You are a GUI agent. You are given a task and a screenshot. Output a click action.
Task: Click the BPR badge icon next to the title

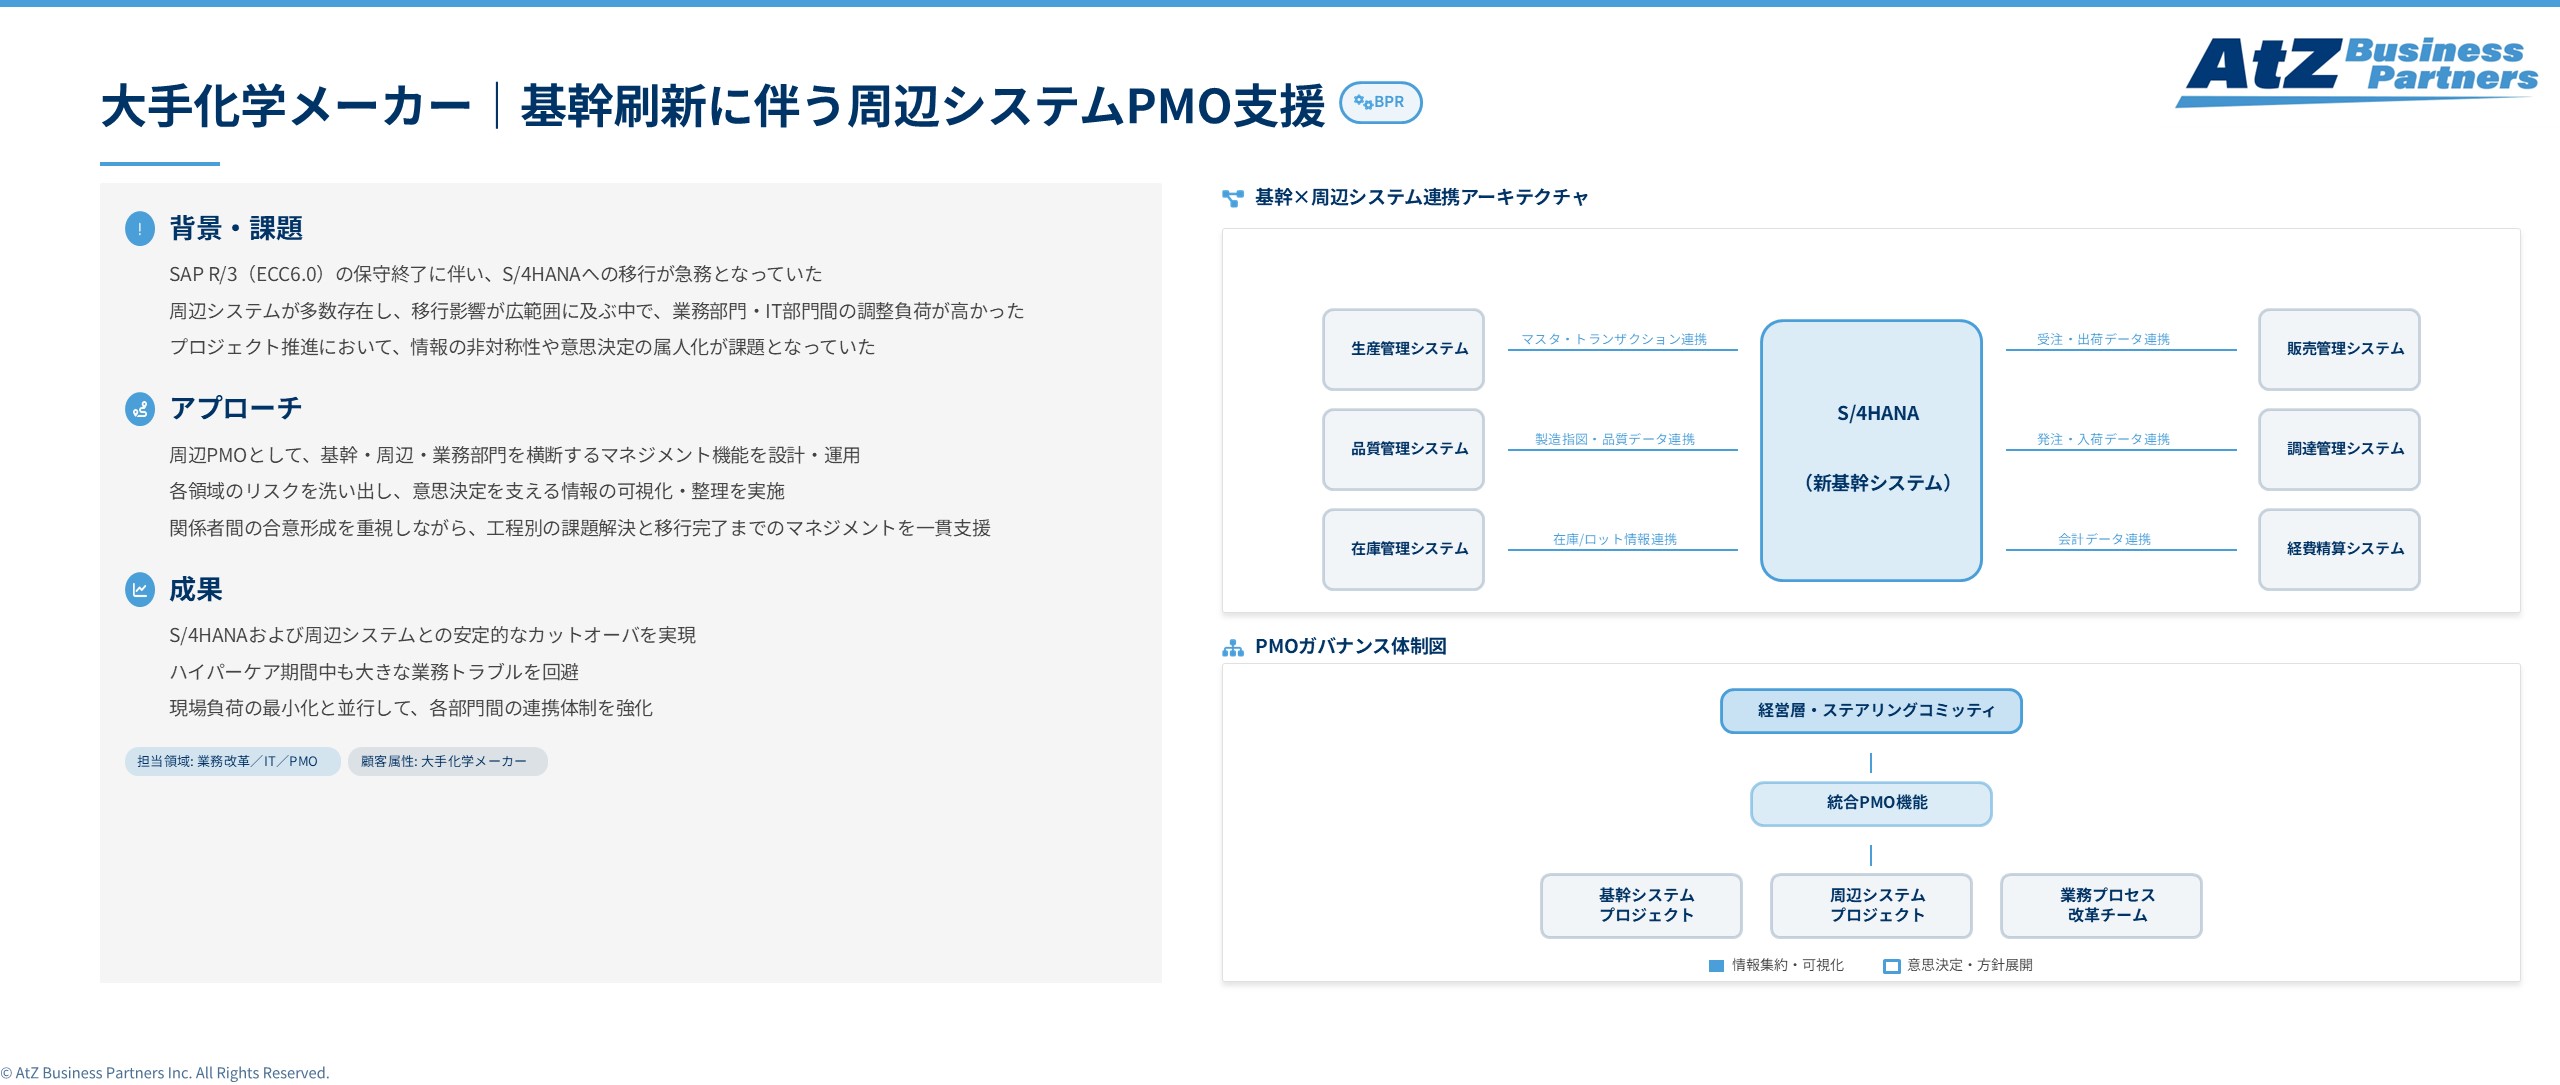1383,102
